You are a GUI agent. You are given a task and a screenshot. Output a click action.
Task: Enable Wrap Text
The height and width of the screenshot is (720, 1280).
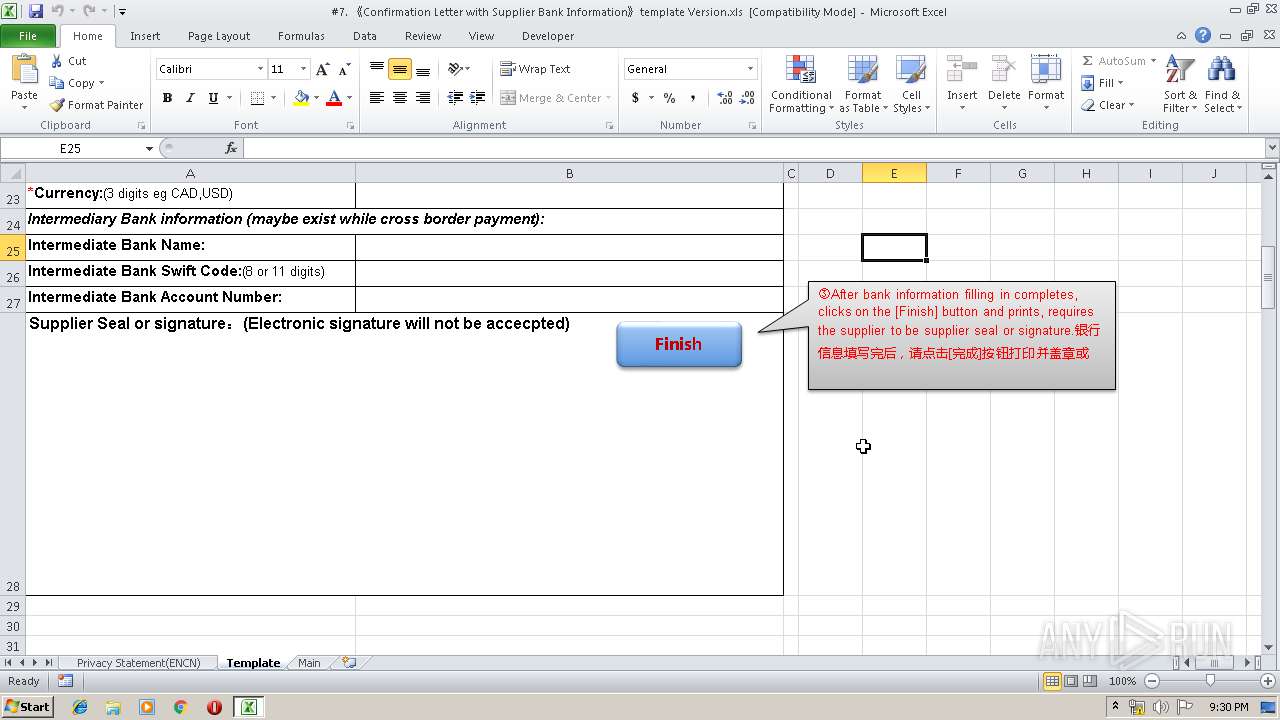pos(535,69)
